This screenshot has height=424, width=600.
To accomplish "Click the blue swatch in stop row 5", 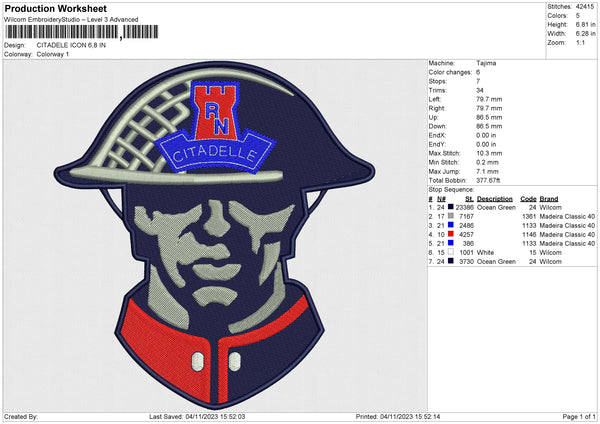I will 451,243.
